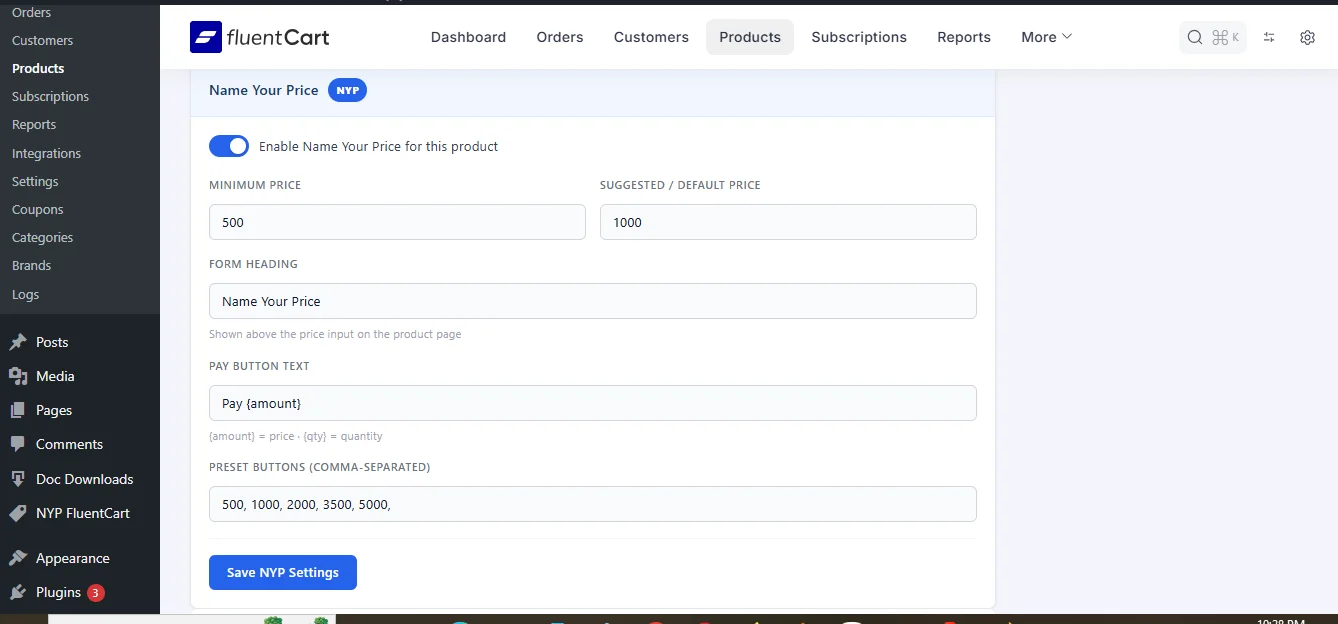1338x624 pixels.
Task: Click the Form Heading input field
Action: pos(593,301)
